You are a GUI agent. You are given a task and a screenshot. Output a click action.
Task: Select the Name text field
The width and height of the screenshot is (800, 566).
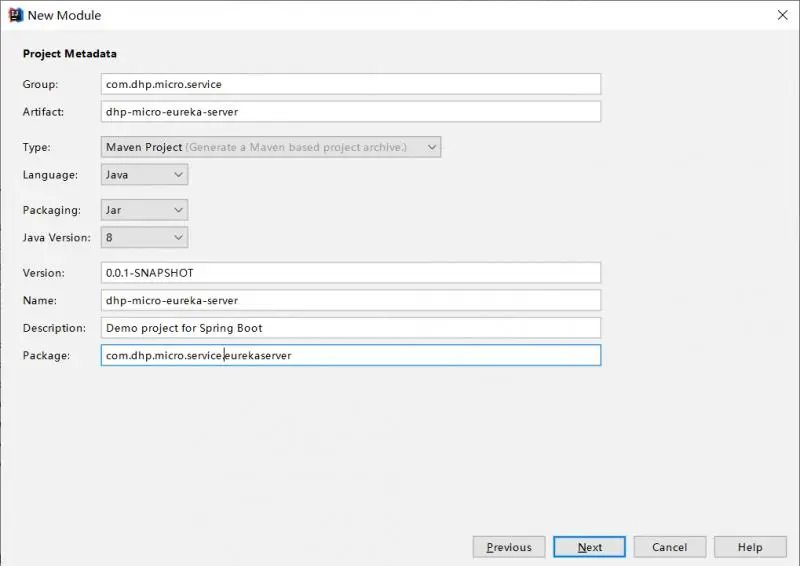[350, 300]
